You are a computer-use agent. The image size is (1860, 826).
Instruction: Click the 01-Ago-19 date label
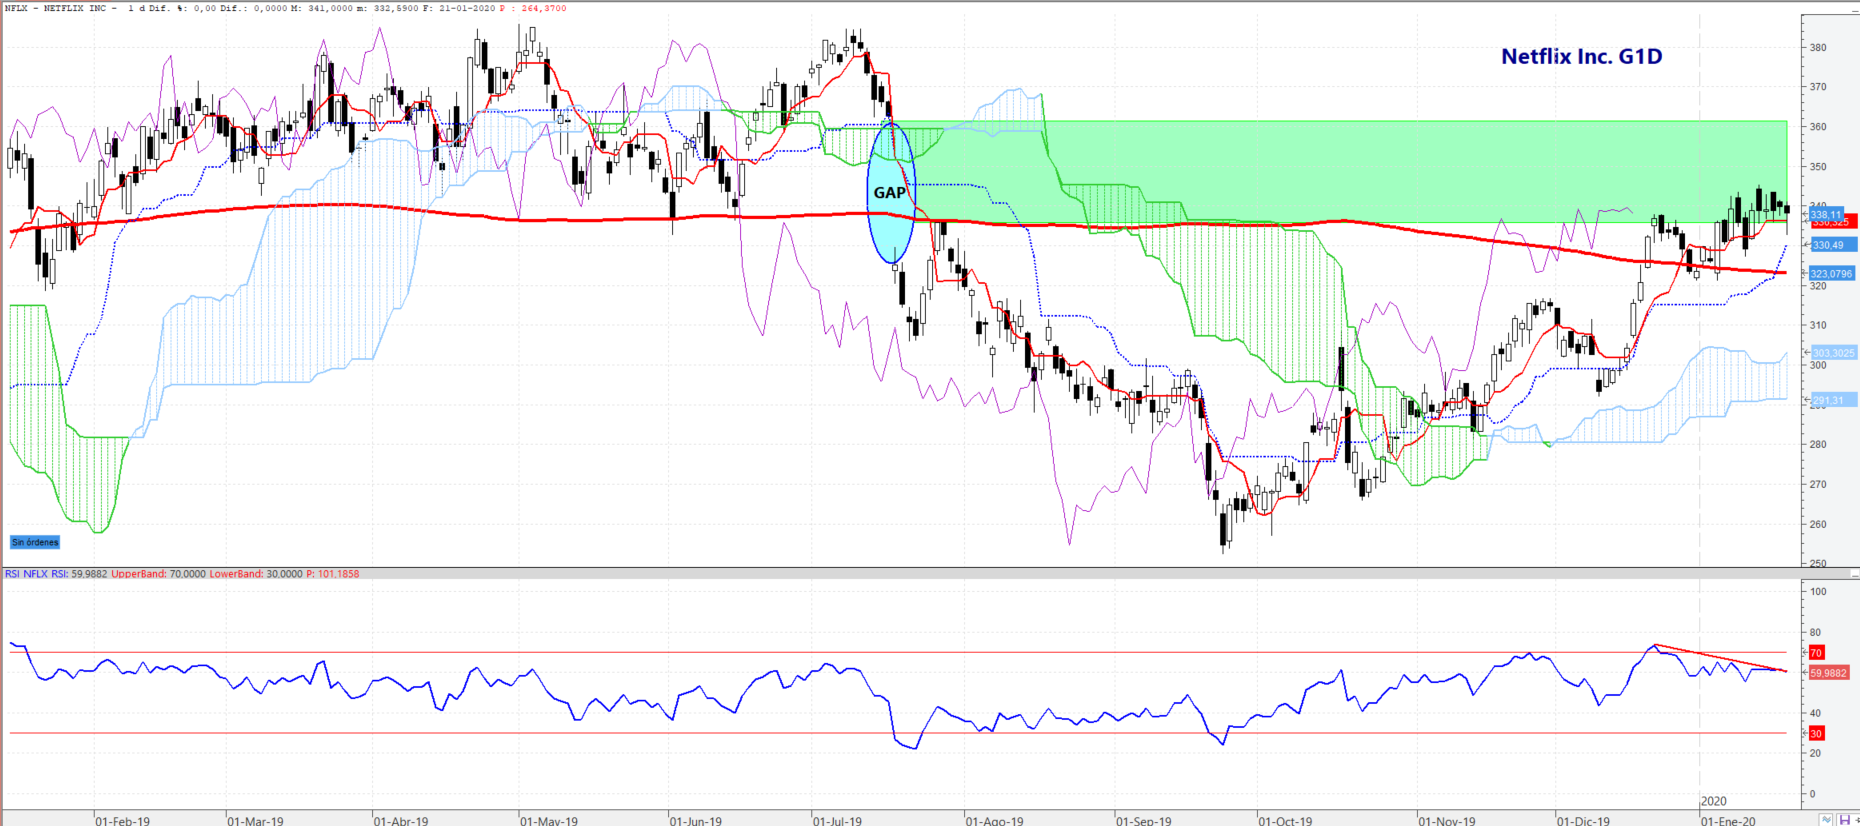995,821
